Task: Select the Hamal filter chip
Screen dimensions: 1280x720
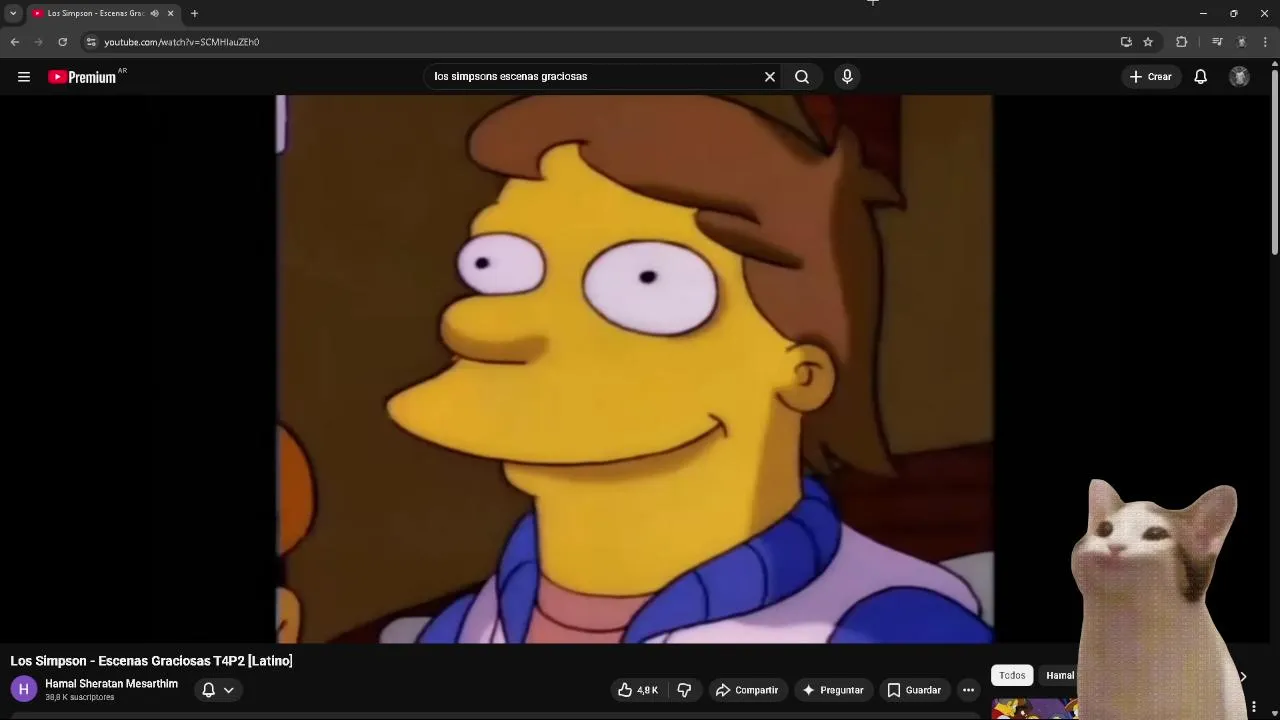Action: coord(1059,676)
